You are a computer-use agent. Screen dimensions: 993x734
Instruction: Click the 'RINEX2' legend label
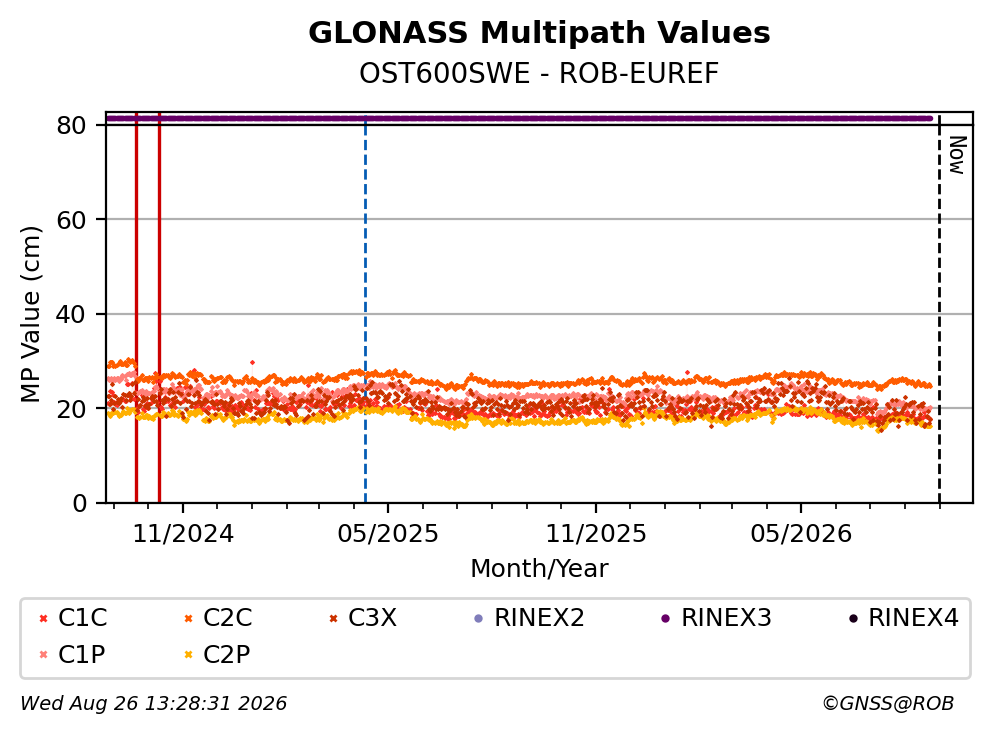coord(539,618)
